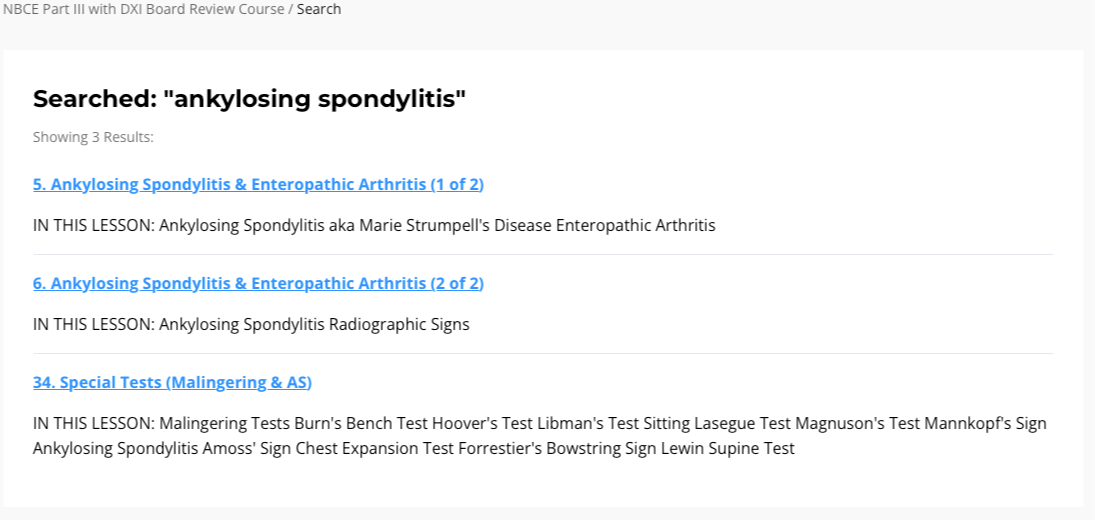Open lesson 5 Ankylosing Spondylitis (1 of 2) link
The height and width of the screenshot is (520, 1095).
click(258, 184)
